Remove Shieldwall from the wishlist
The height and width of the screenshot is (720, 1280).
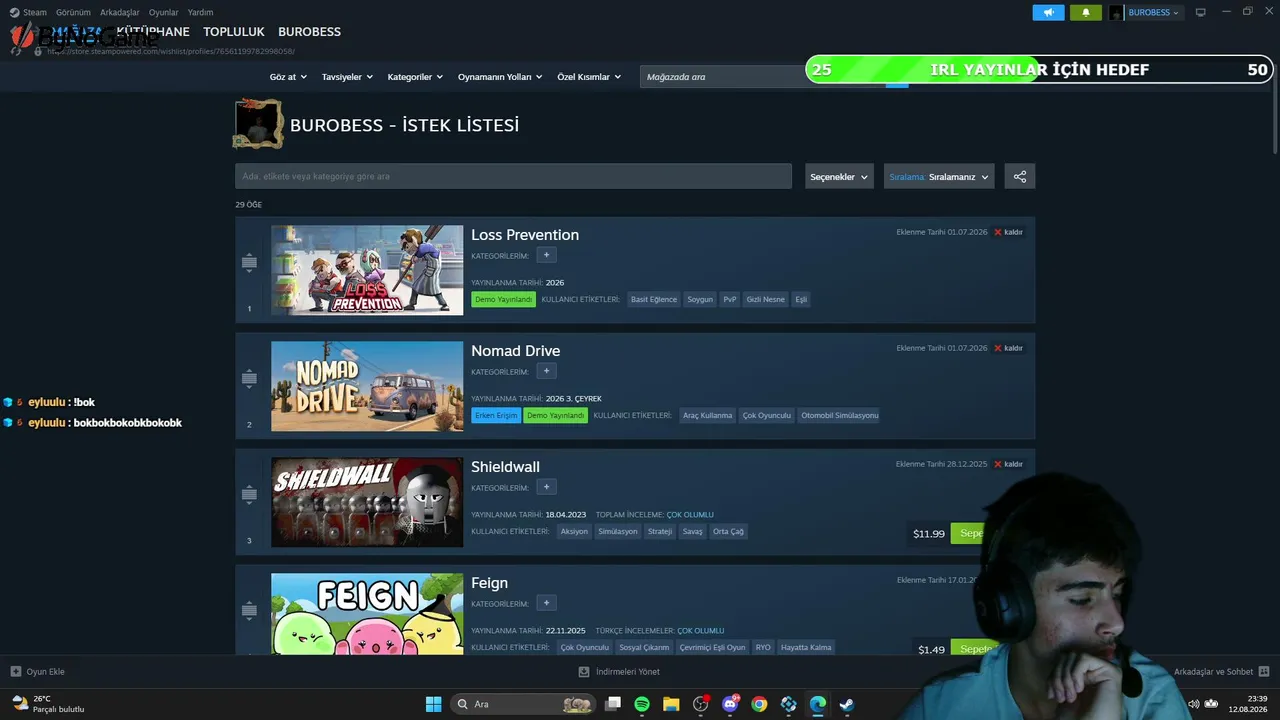(1008, 464)
